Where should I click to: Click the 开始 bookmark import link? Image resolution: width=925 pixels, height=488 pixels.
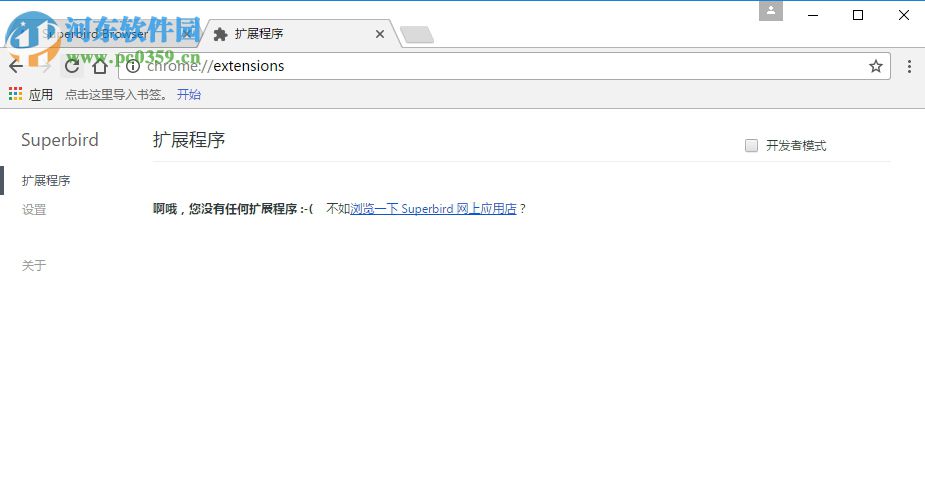(189, 94)
